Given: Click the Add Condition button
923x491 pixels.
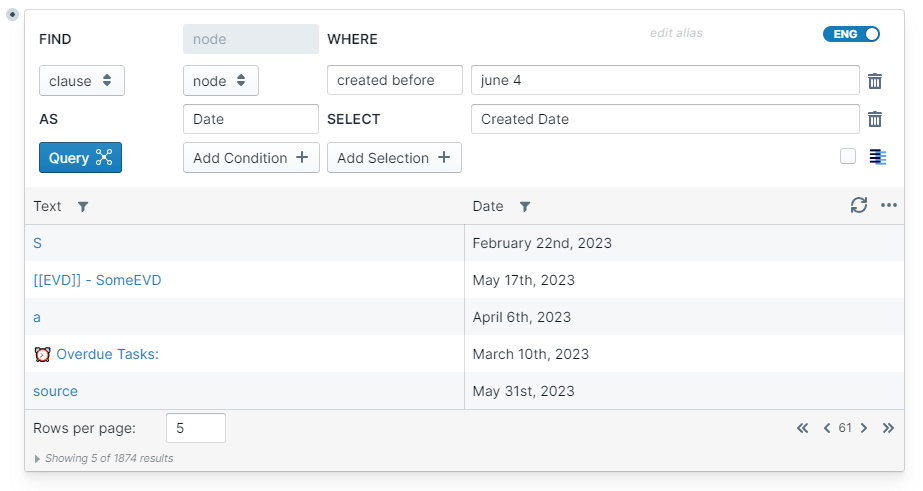Looking at the screenshot, I should (251, 158).
